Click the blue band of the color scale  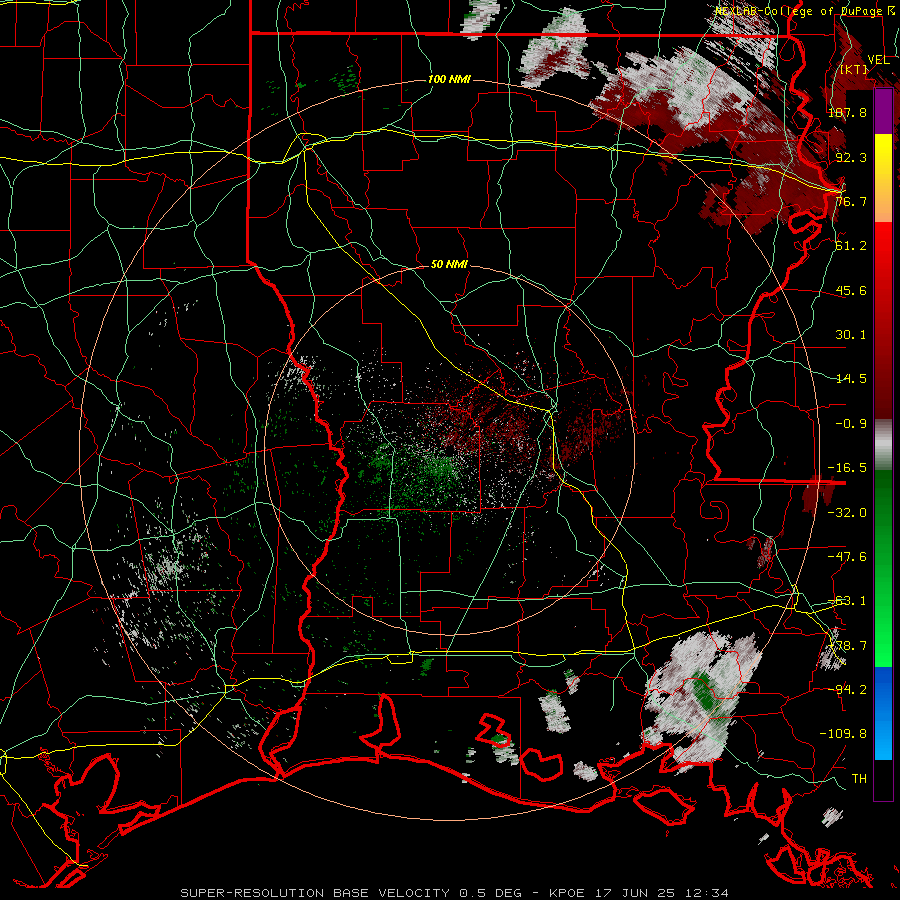(x=883, y=713)
